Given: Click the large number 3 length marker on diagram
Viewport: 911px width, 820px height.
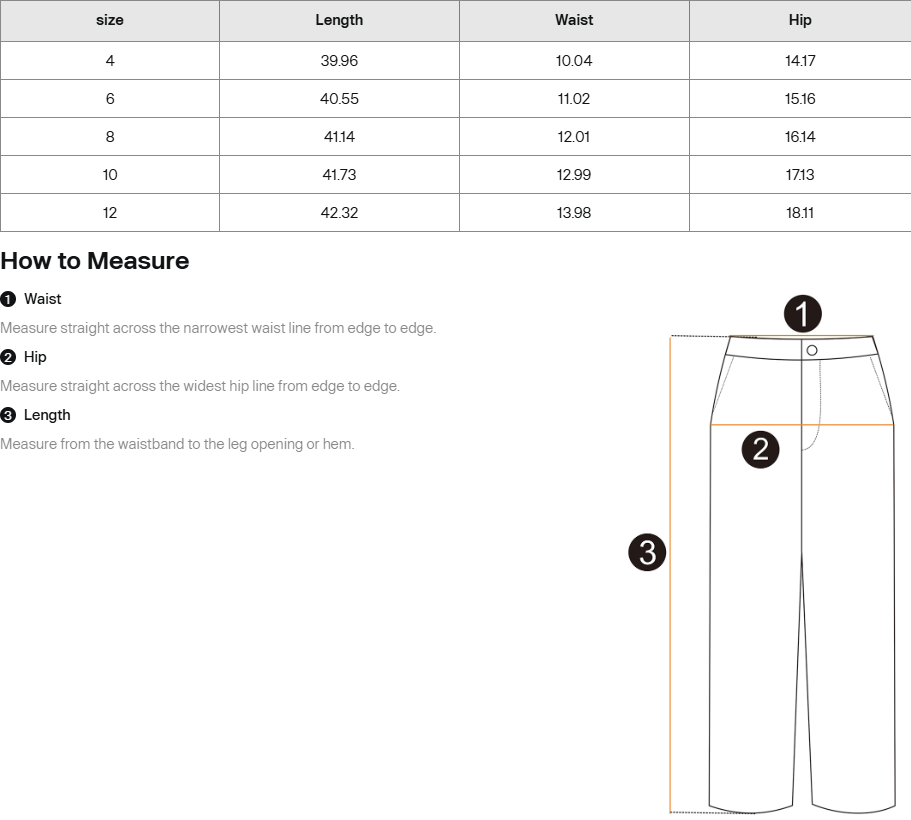Looking at the screenshot, I should coord(647,552).
